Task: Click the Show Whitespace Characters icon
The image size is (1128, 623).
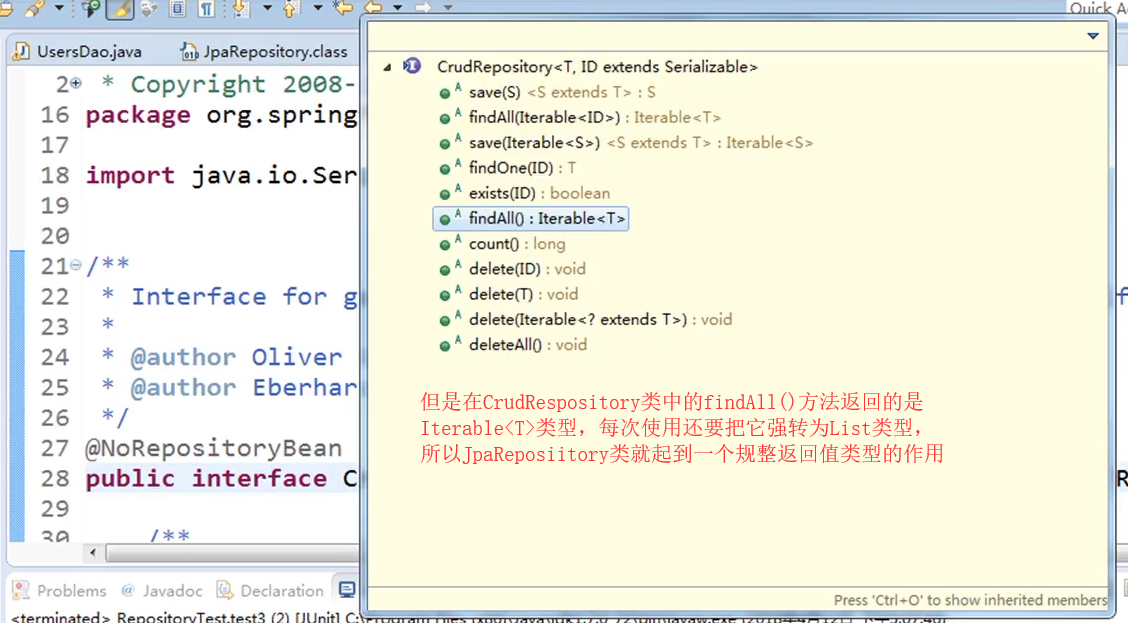Action: (206, 10)
